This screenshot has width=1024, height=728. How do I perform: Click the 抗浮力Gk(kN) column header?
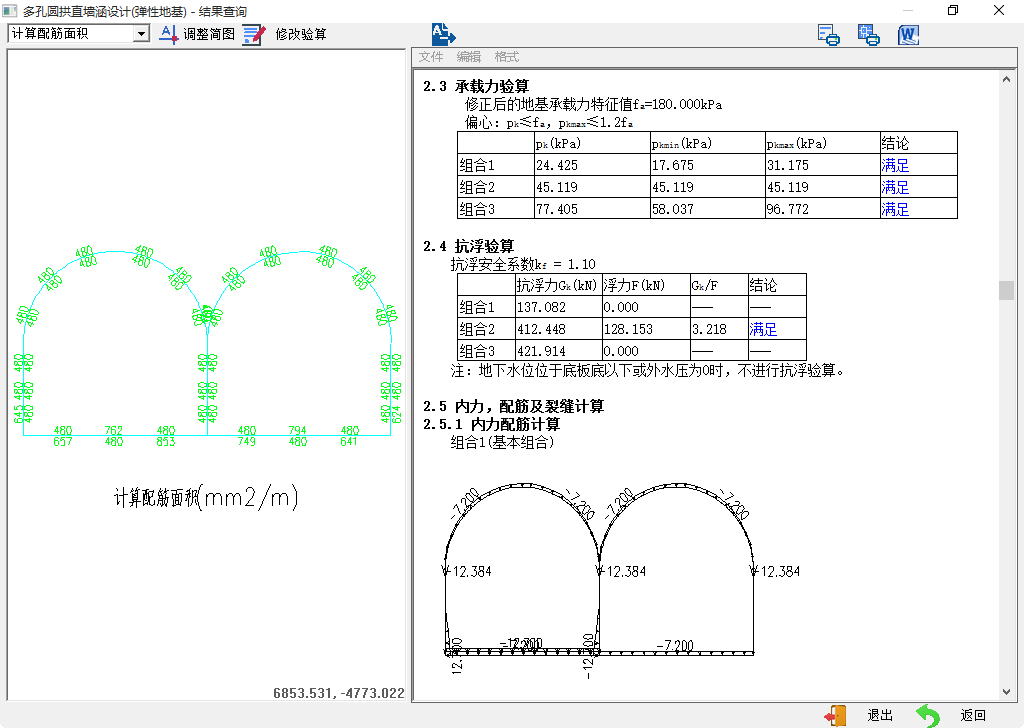(557, 285)
